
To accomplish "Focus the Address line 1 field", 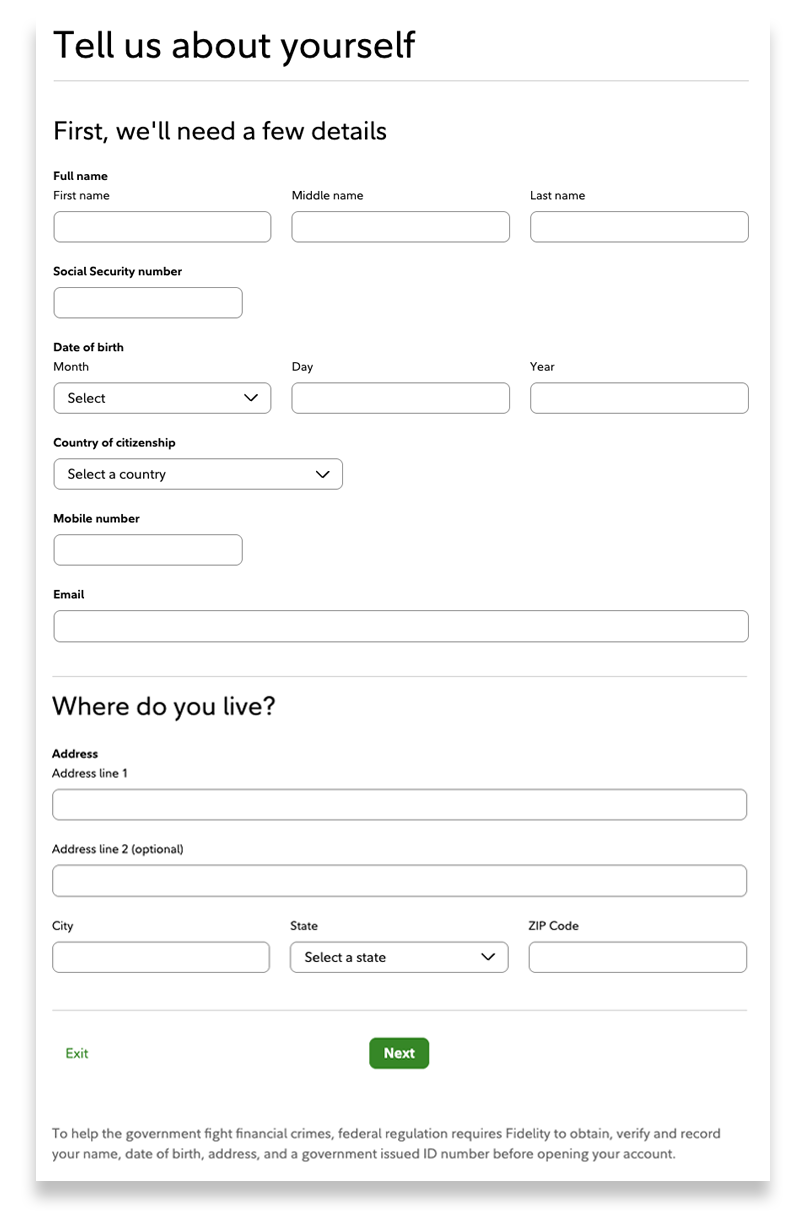I will click(399, 805).
